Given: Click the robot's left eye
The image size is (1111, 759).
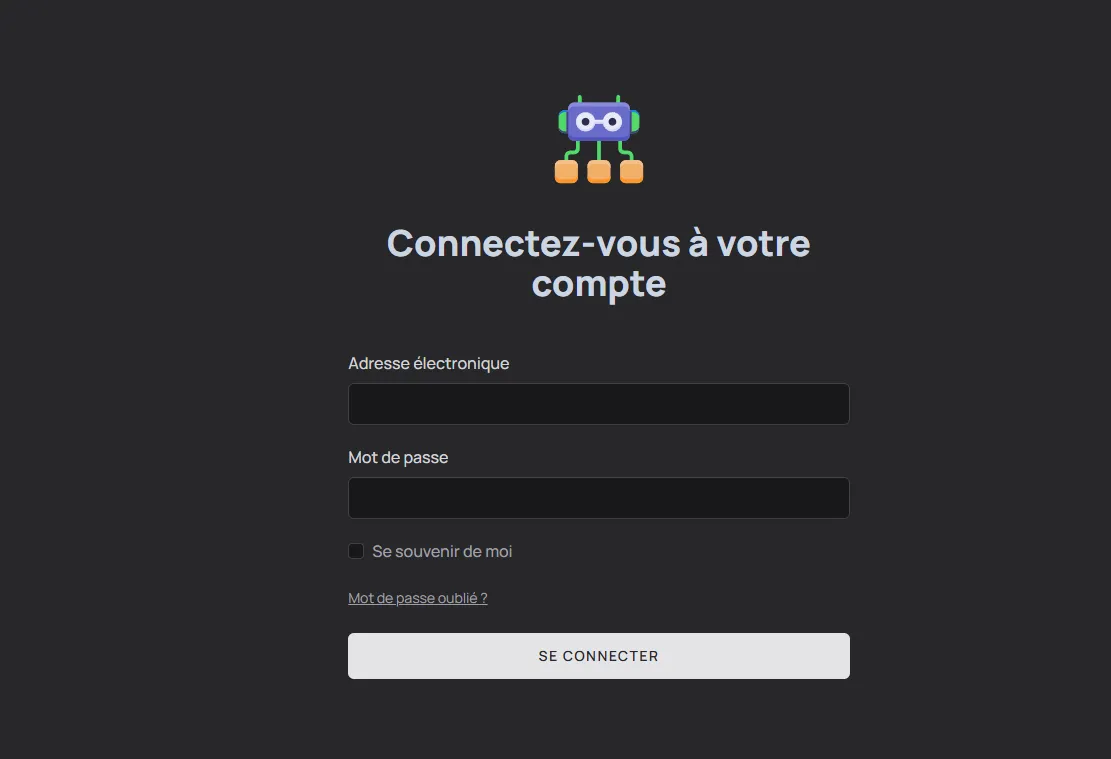Looking at the screenshot, I should 585,120.
